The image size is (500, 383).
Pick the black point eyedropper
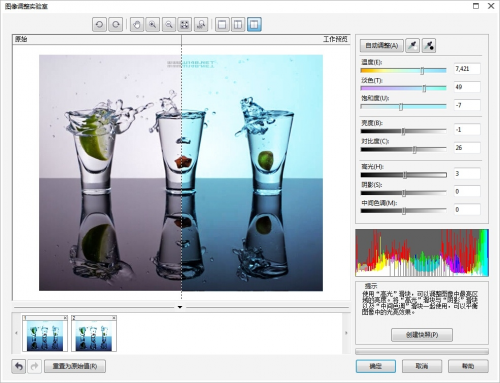pyautogui.click(x=429, y=45)
